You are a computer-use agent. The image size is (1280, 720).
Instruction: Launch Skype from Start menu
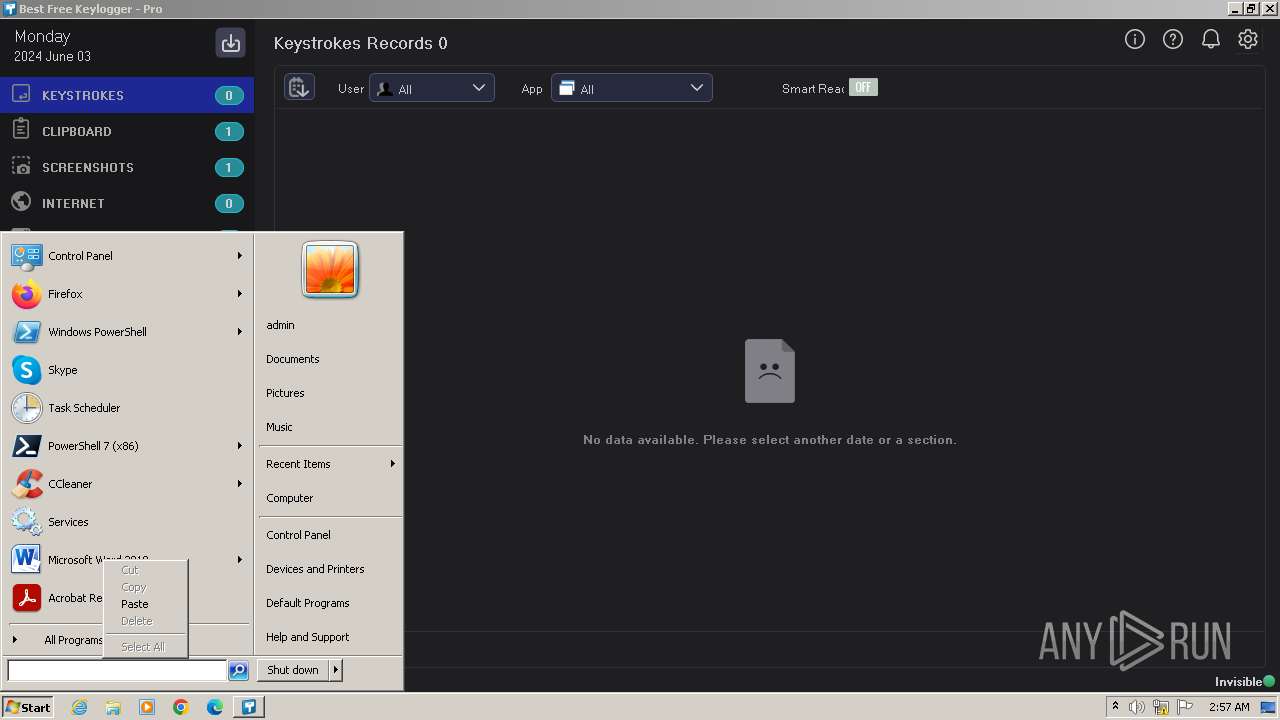[127, 370]
